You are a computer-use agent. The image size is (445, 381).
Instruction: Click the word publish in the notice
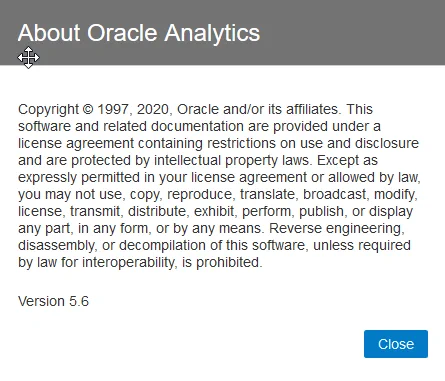tap(323, 211)
